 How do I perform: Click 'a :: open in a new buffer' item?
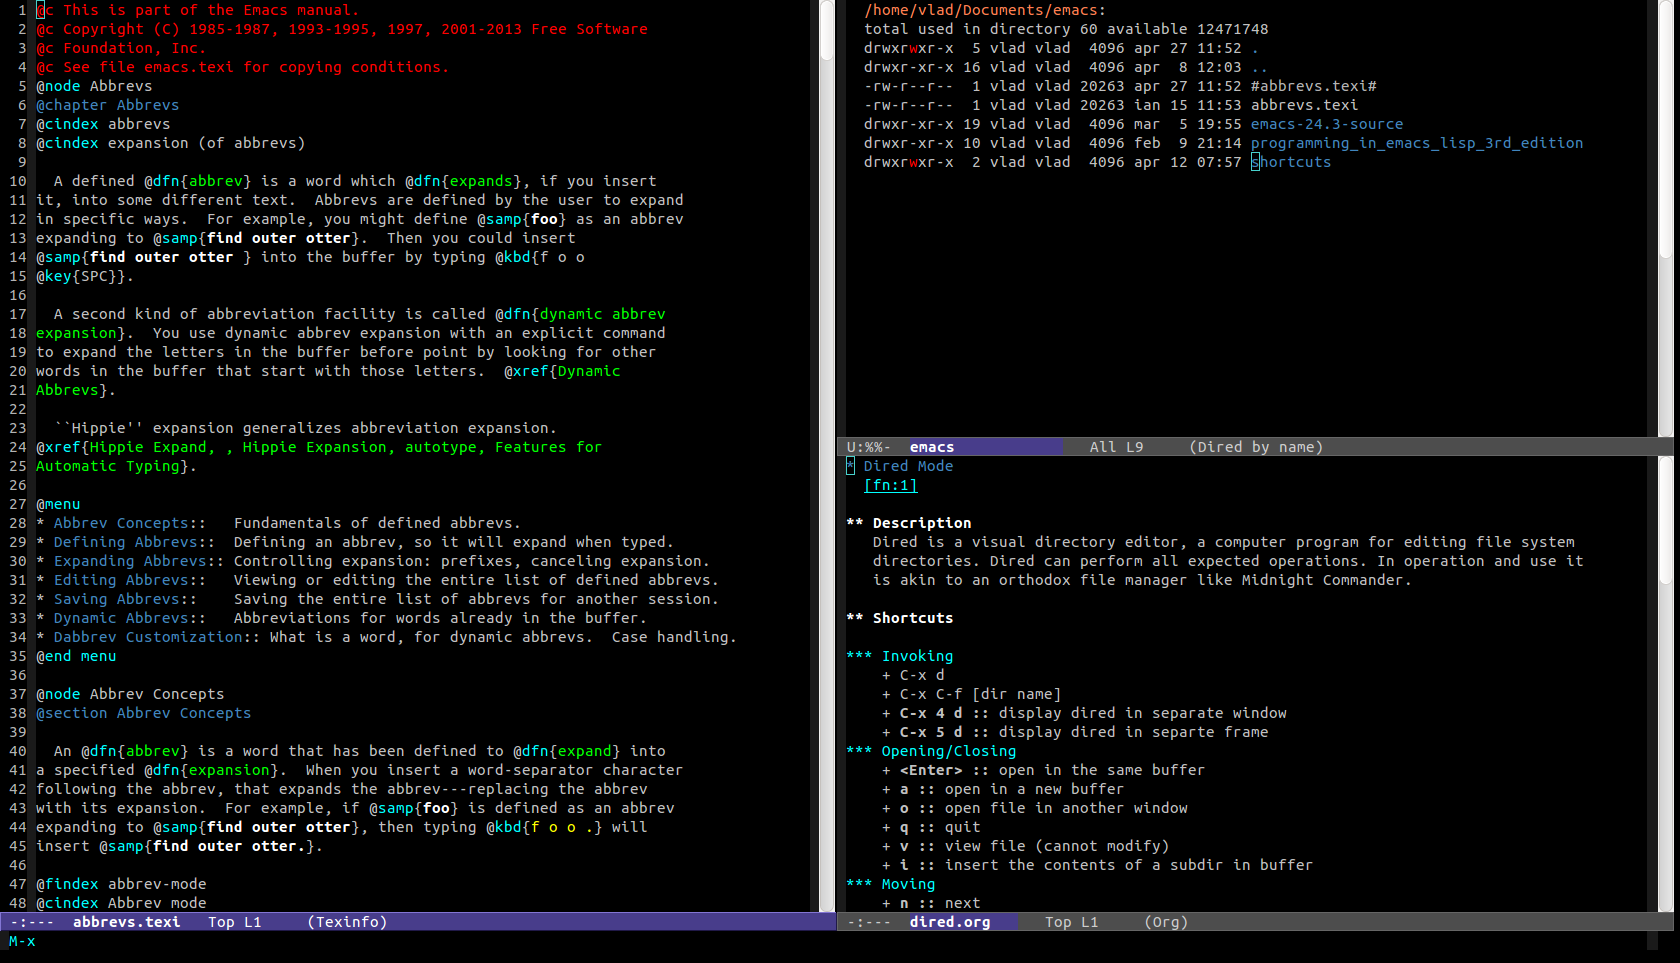click(1003, 789)
